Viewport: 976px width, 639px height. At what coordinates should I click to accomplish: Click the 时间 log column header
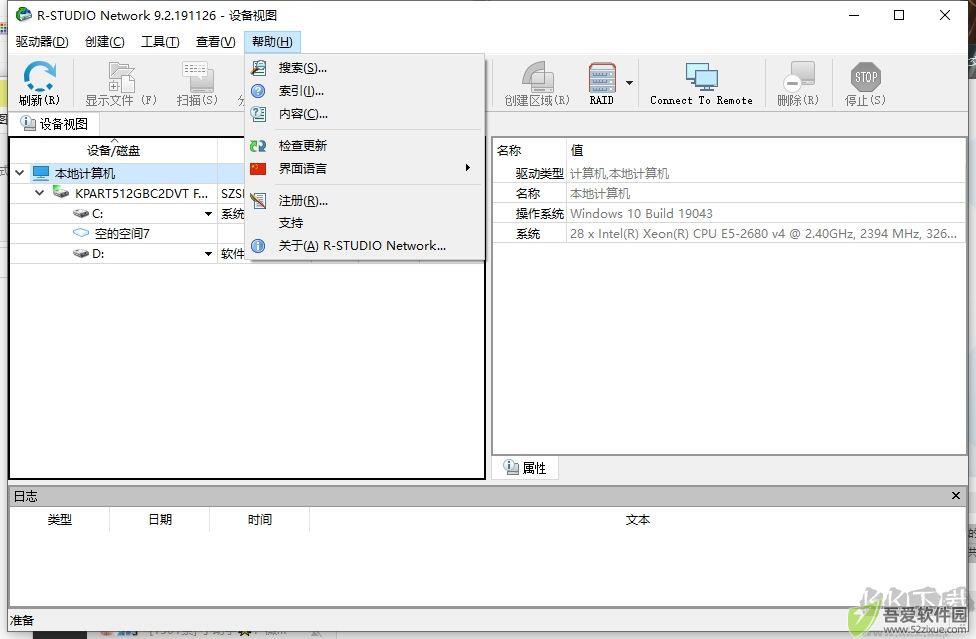(260, 520)
